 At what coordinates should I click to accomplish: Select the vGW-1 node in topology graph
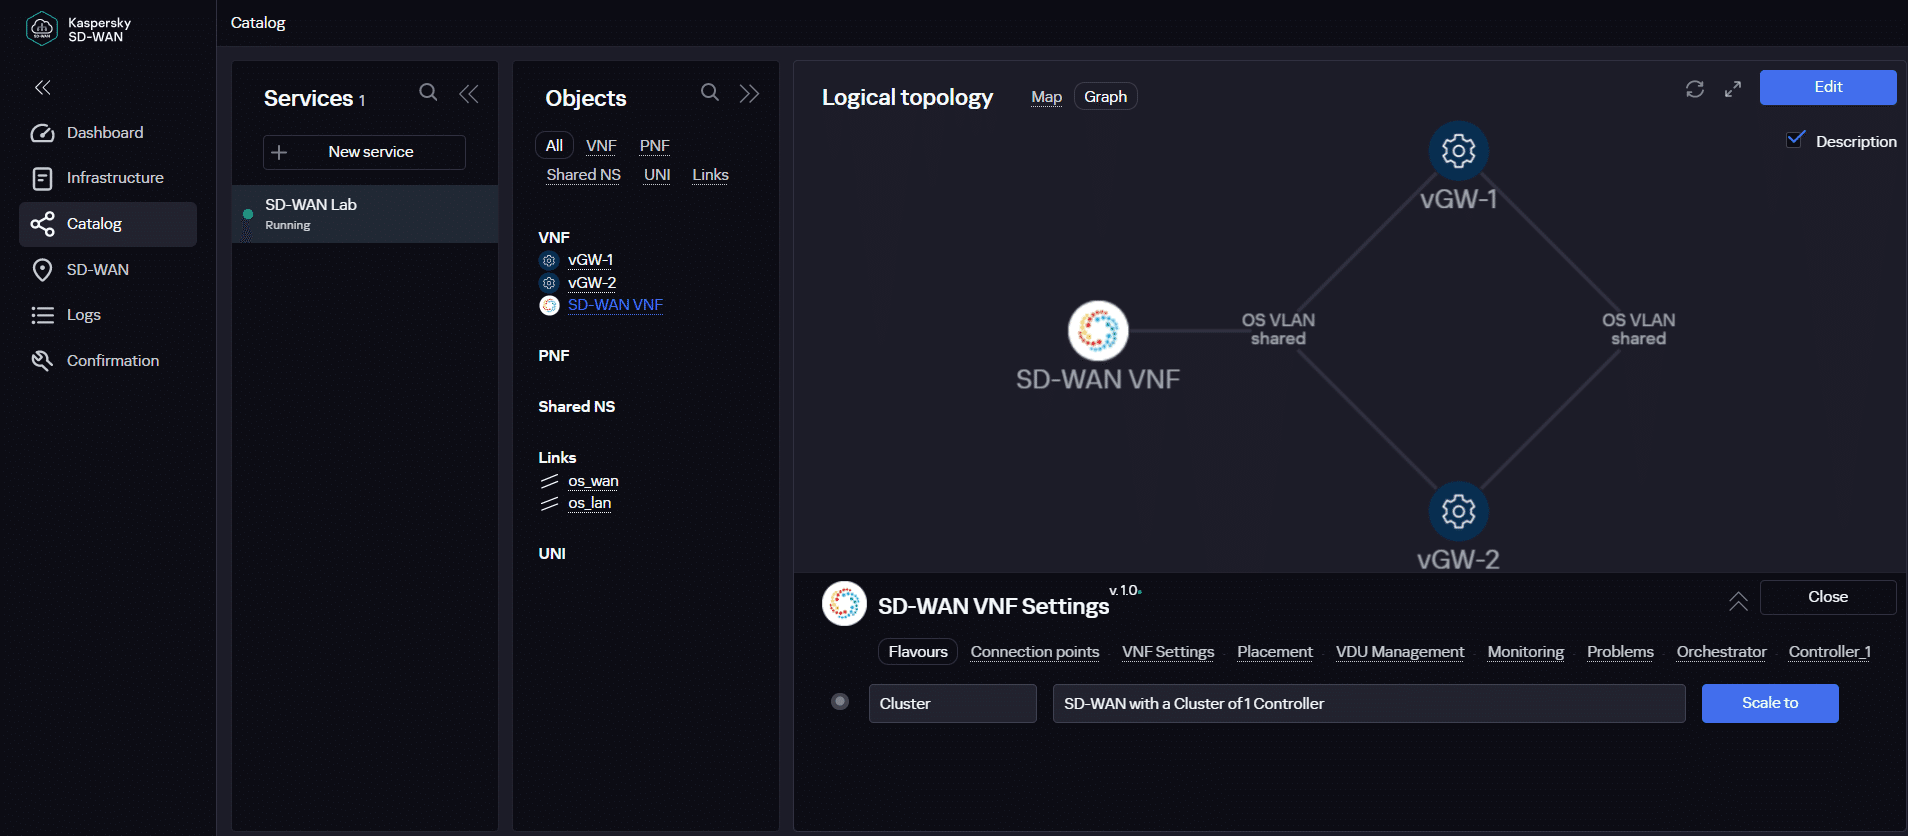click(1458, 151)
